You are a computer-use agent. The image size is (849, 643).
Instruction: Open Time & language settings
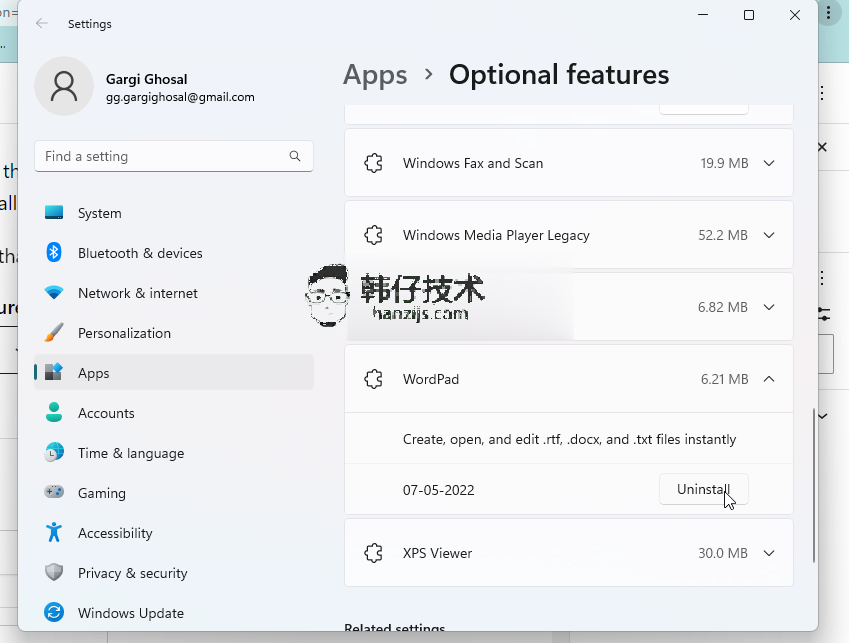pyautogui.click(x=174, y=453)
